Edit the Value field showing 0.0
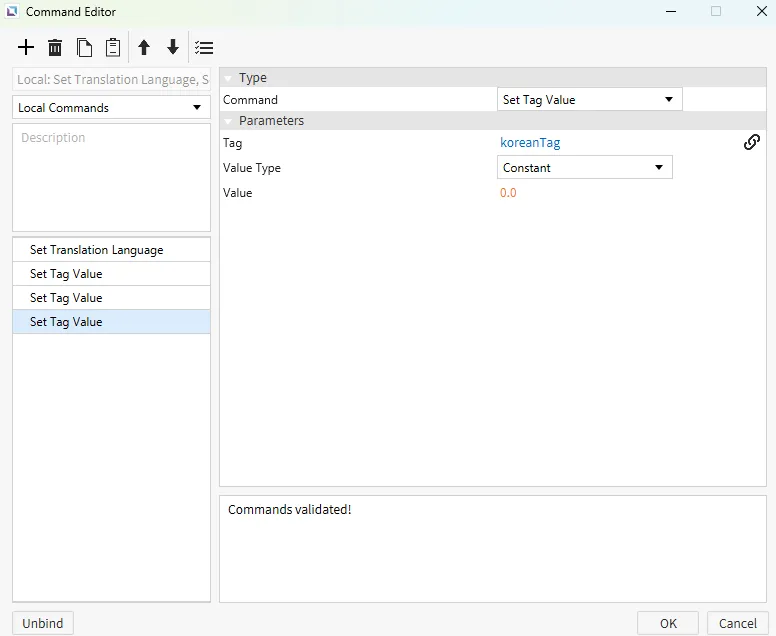776x636 pixels. 509,193
